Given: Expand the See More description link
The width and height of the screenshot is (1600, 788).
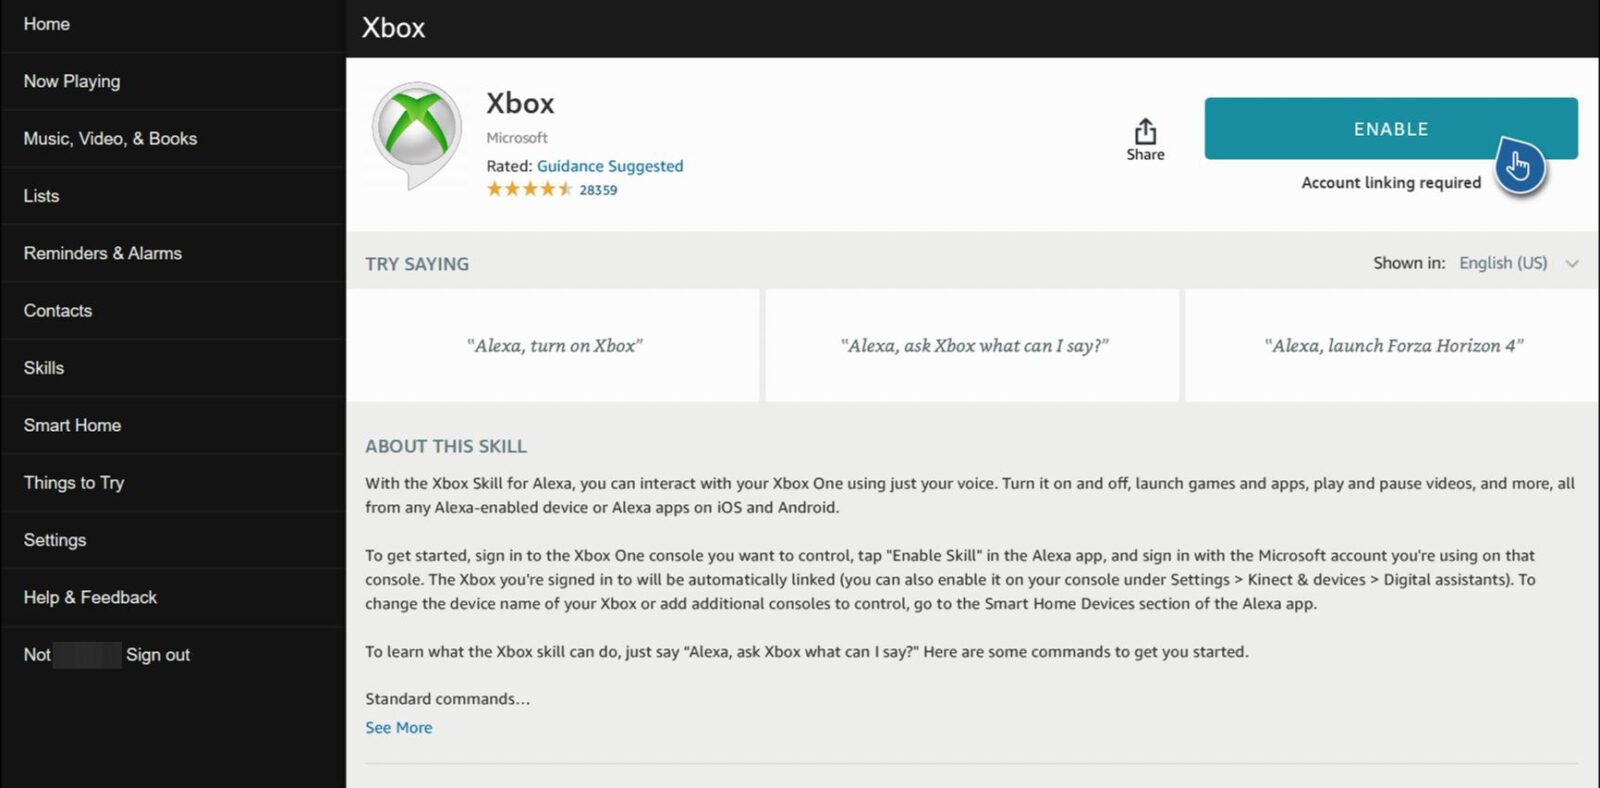Looking at the screenshot, I should [x=398, y=728].
